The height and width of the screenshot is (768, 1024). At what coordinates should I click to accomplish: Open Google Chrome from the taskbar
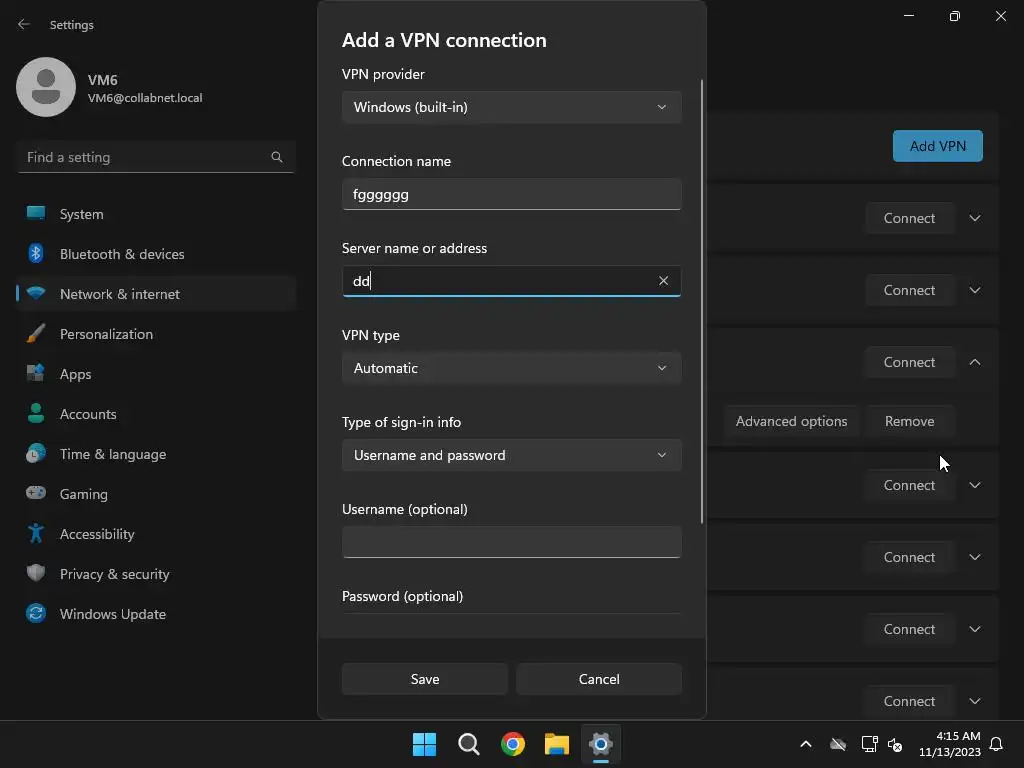point(513,744)
